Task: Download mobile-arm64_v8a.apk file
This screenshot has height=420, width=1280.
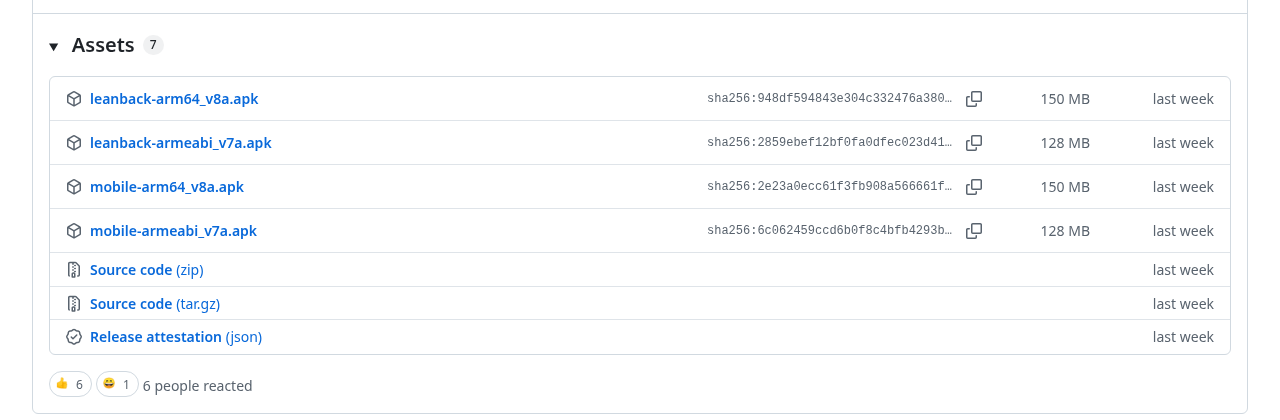Action: pyautogui.click(x=167, y=187)
